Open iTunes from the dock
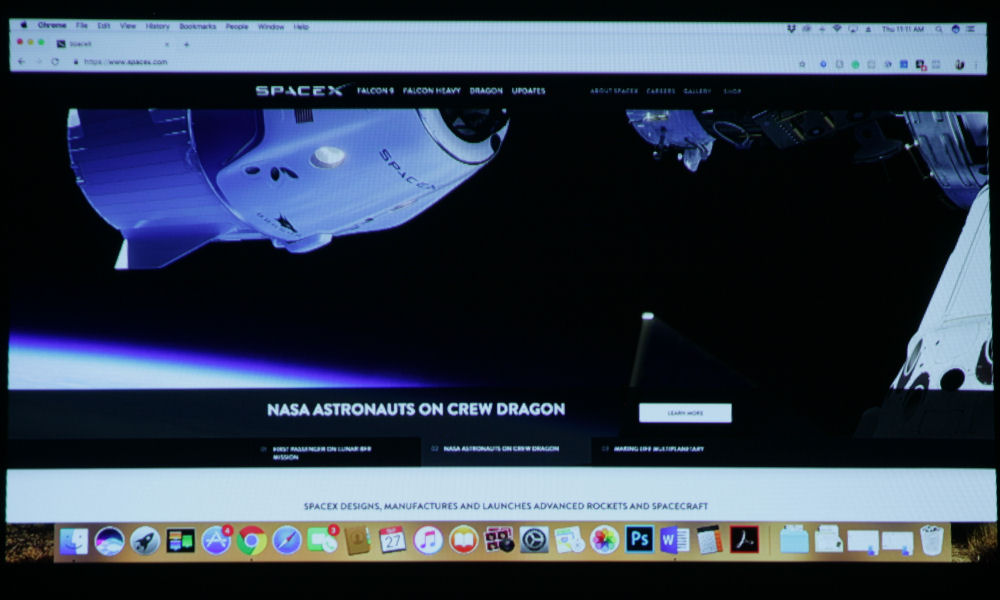Screen dimensions: 1000x600 click(x=428, y=540)
